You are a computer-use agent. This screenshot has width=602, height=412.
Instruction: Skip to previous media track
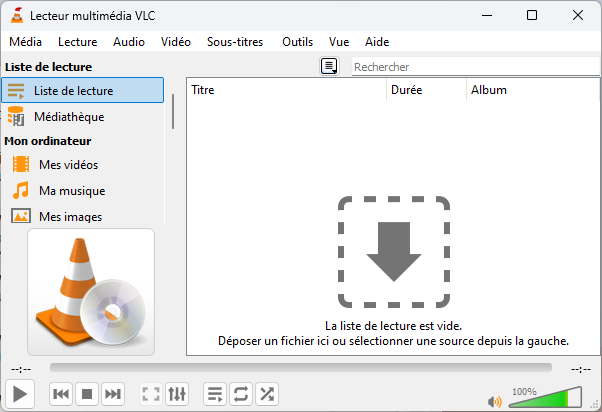[x=61, y=394]
